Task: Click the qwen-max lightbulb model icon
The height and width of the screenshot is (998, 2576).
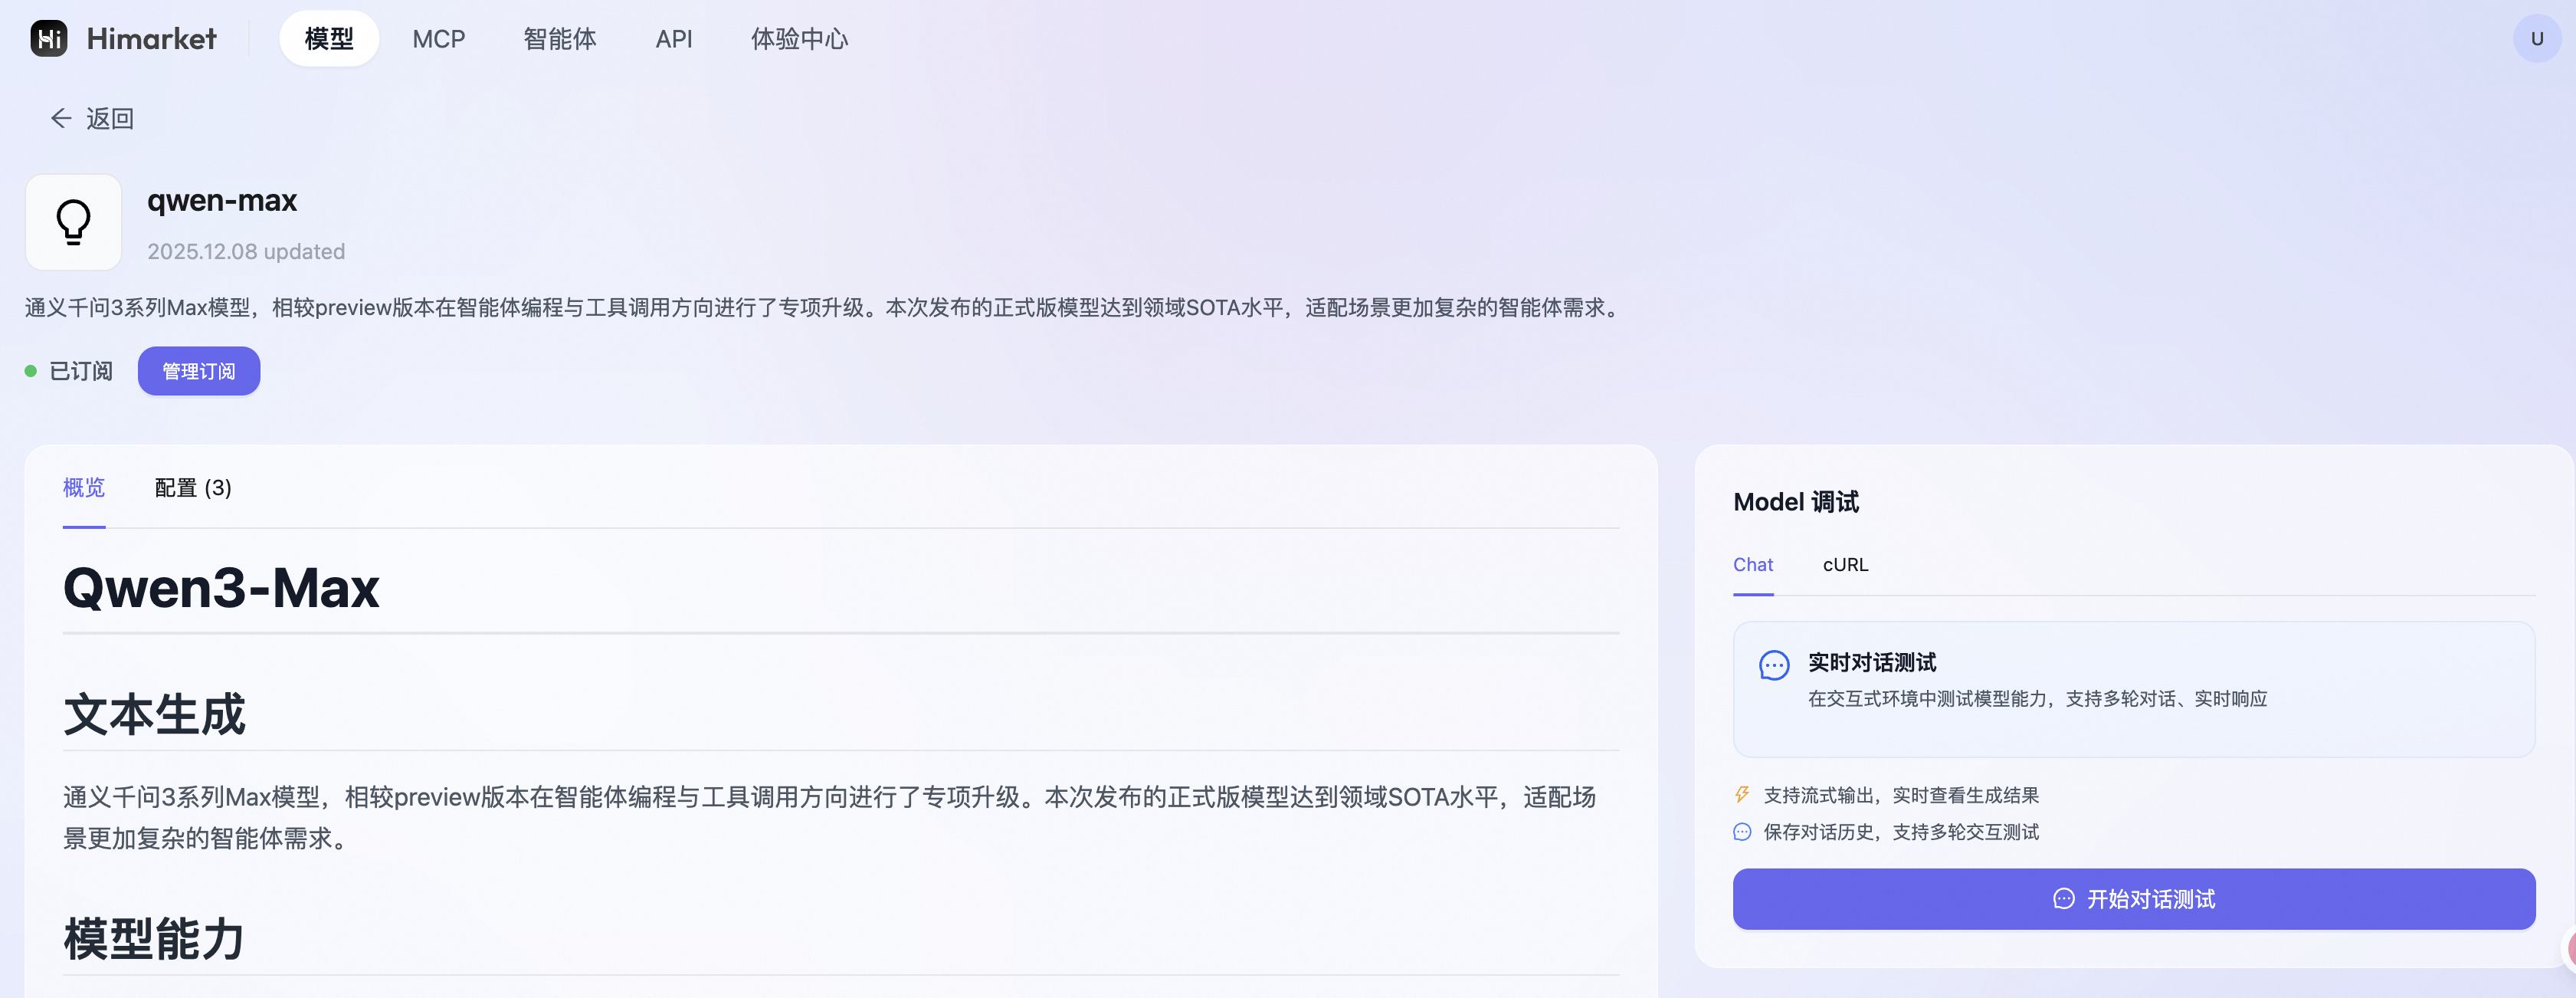Action: click(x=73, y=222)
